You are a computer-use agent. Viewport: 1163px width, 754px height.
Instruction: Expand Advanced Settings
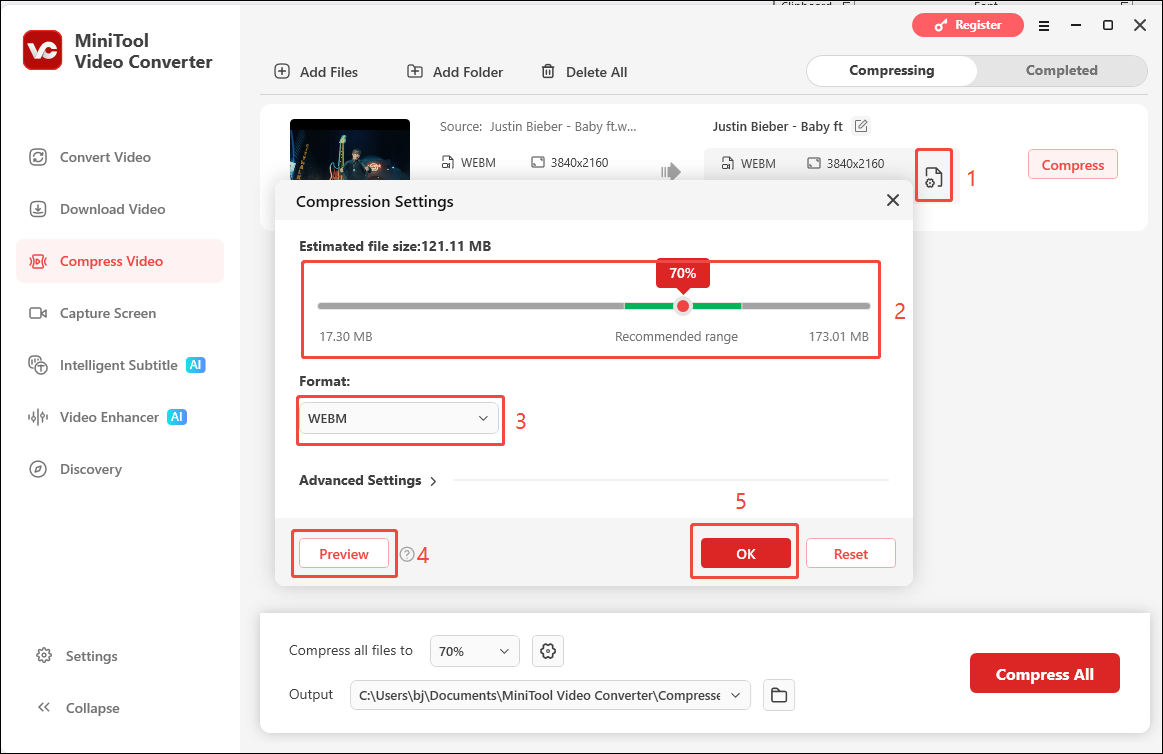tap(368, 480)
